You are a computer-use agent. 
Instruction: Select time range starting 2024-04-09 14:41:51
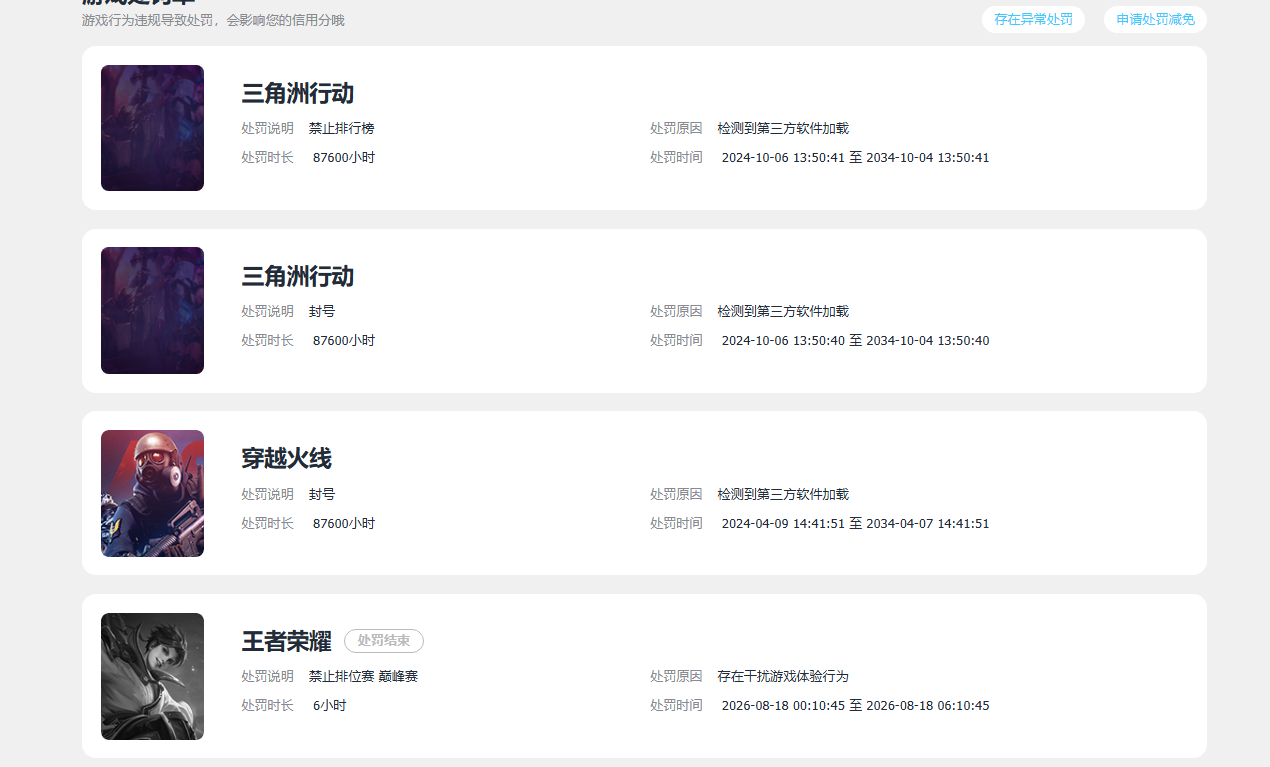click(x=855, y=523)
